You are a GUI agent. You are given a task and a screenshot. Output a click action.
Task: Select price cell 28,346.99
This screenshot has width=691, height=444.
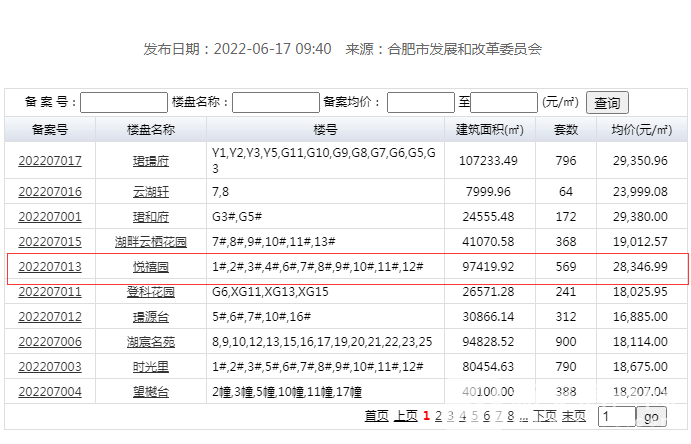point(640,266)
